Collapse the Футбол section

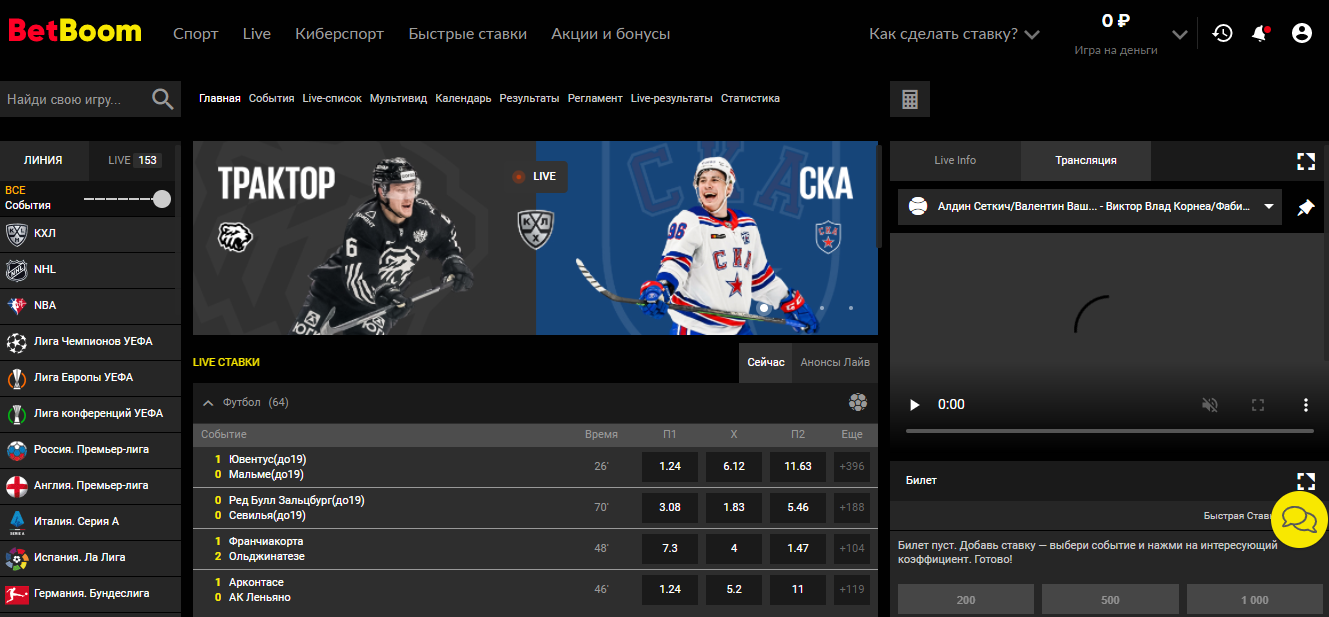[x=208, y=403]
